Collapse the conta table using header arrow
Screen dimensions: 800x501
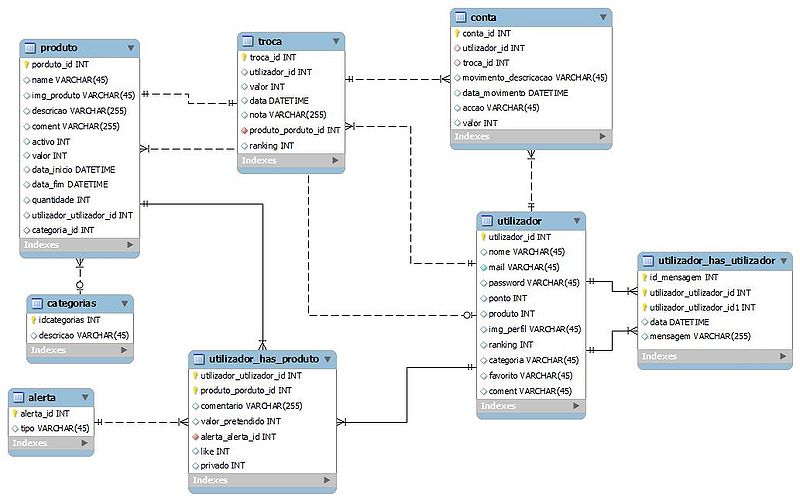pos(602,17)
